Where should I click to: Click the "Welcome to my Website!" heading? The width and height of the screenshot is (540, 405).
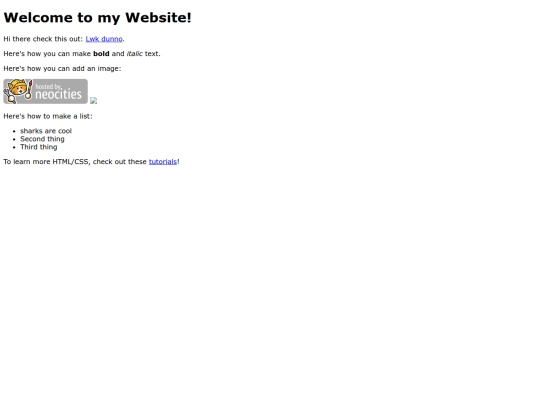[x=97, y=18]
